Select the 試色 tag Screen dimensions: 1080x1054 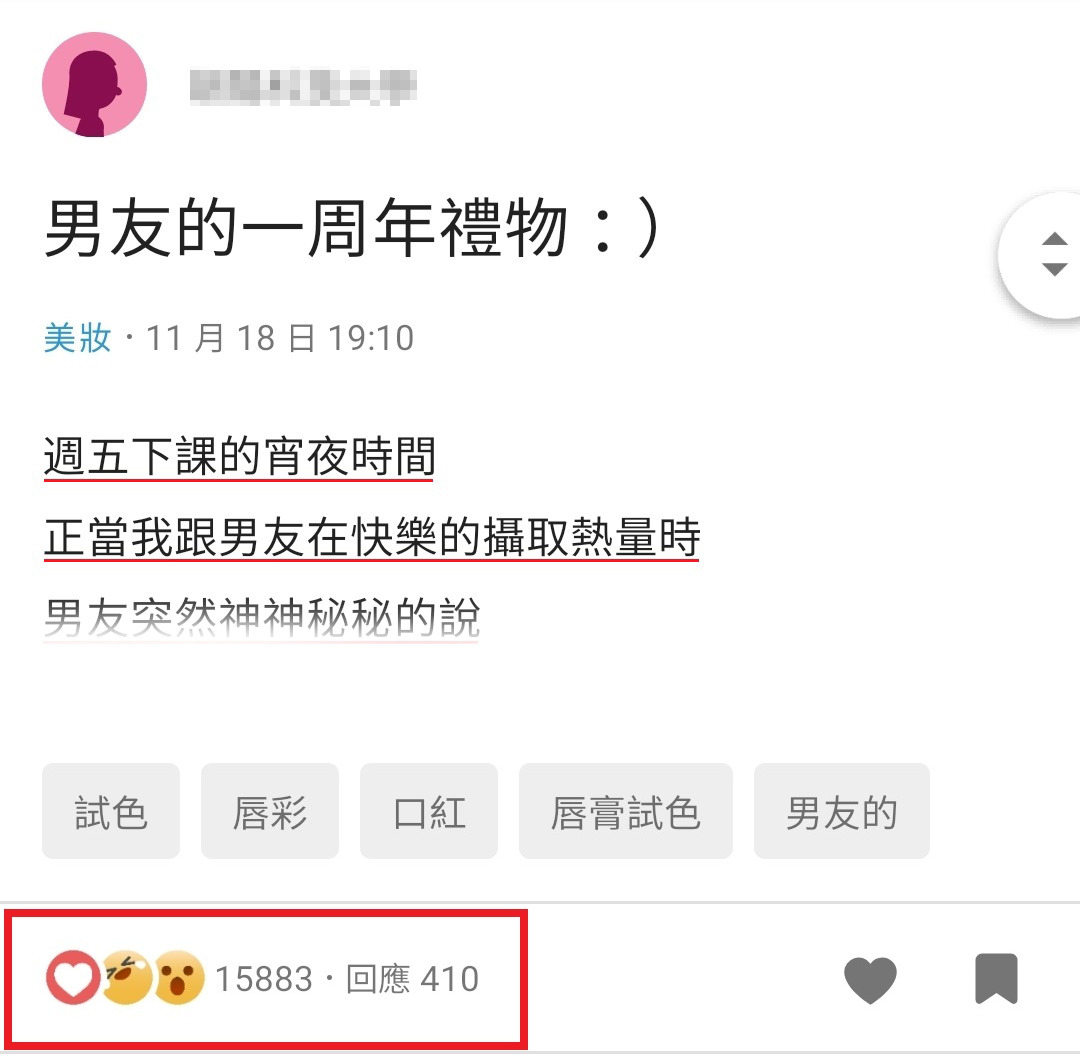(111, 811)
